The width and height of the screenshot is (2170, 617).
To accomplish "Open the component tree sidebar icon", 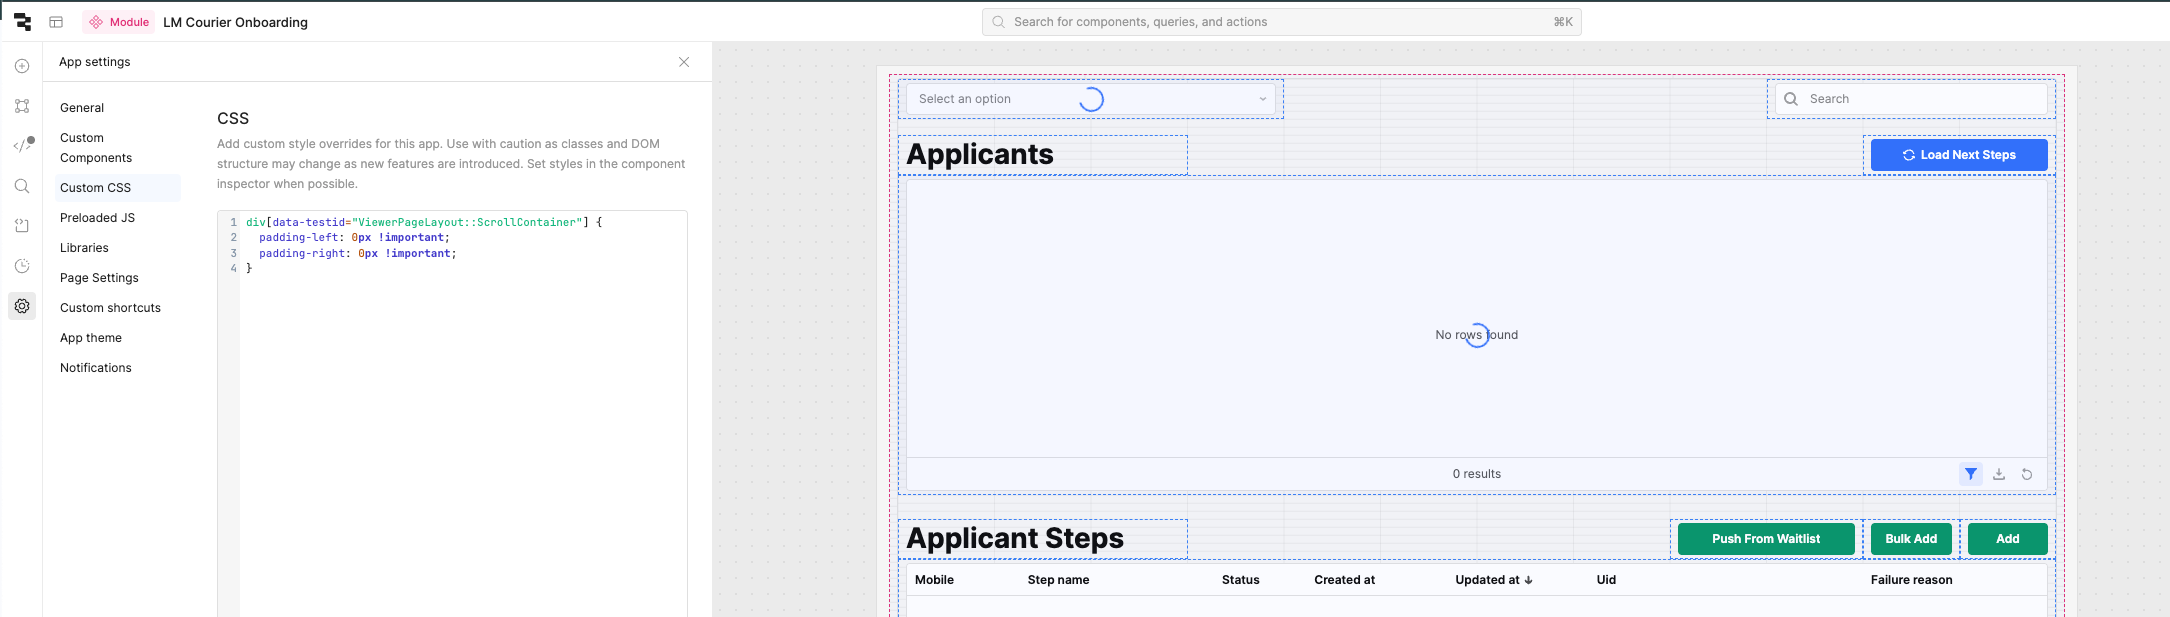I will pyautogui.click(x=22, y=106).
